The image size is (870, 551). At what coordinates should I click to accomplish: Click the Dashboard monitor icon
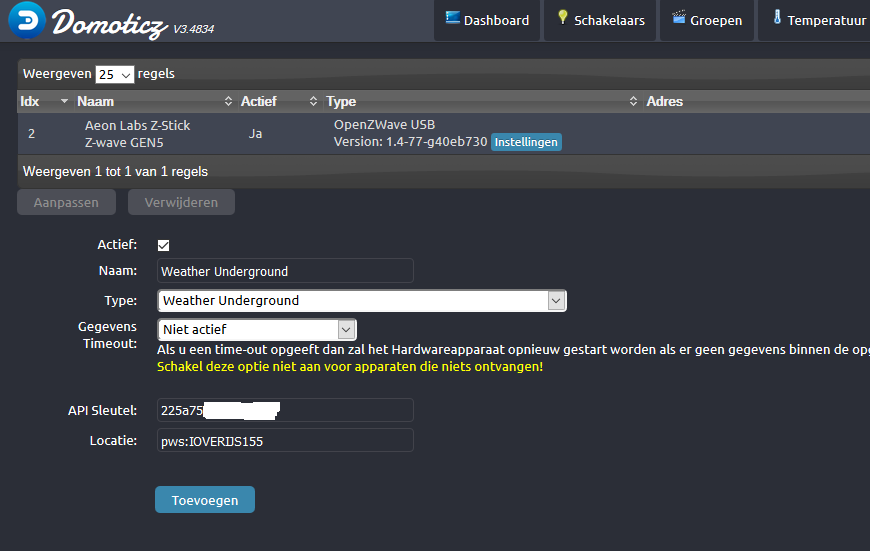(453, 18)
